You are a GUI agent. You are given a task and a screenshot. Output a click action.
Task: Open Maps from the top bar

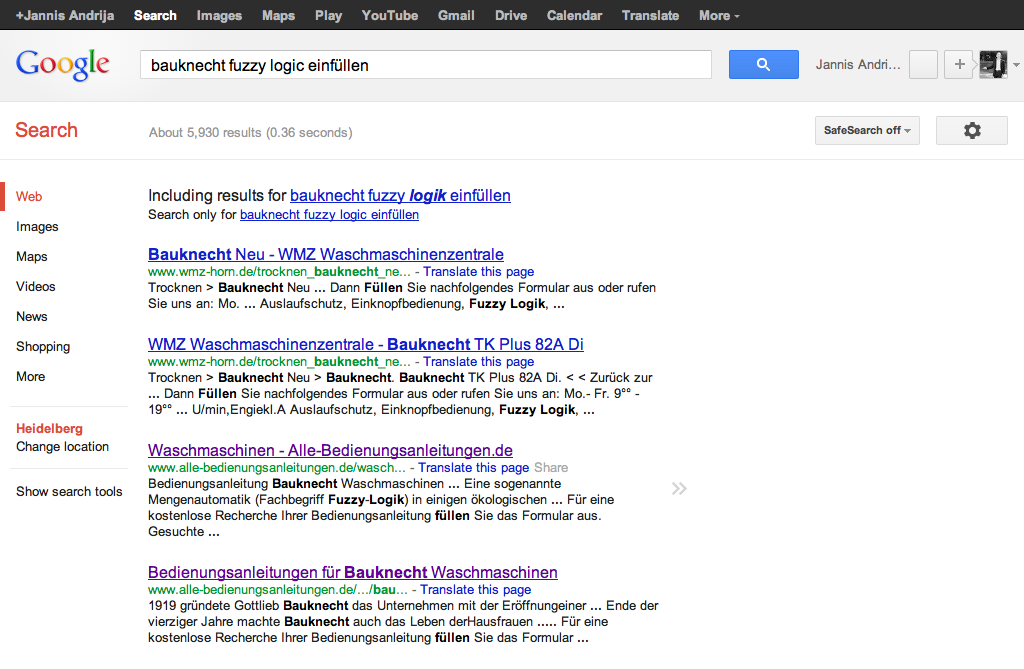click(x=279, y=15)
